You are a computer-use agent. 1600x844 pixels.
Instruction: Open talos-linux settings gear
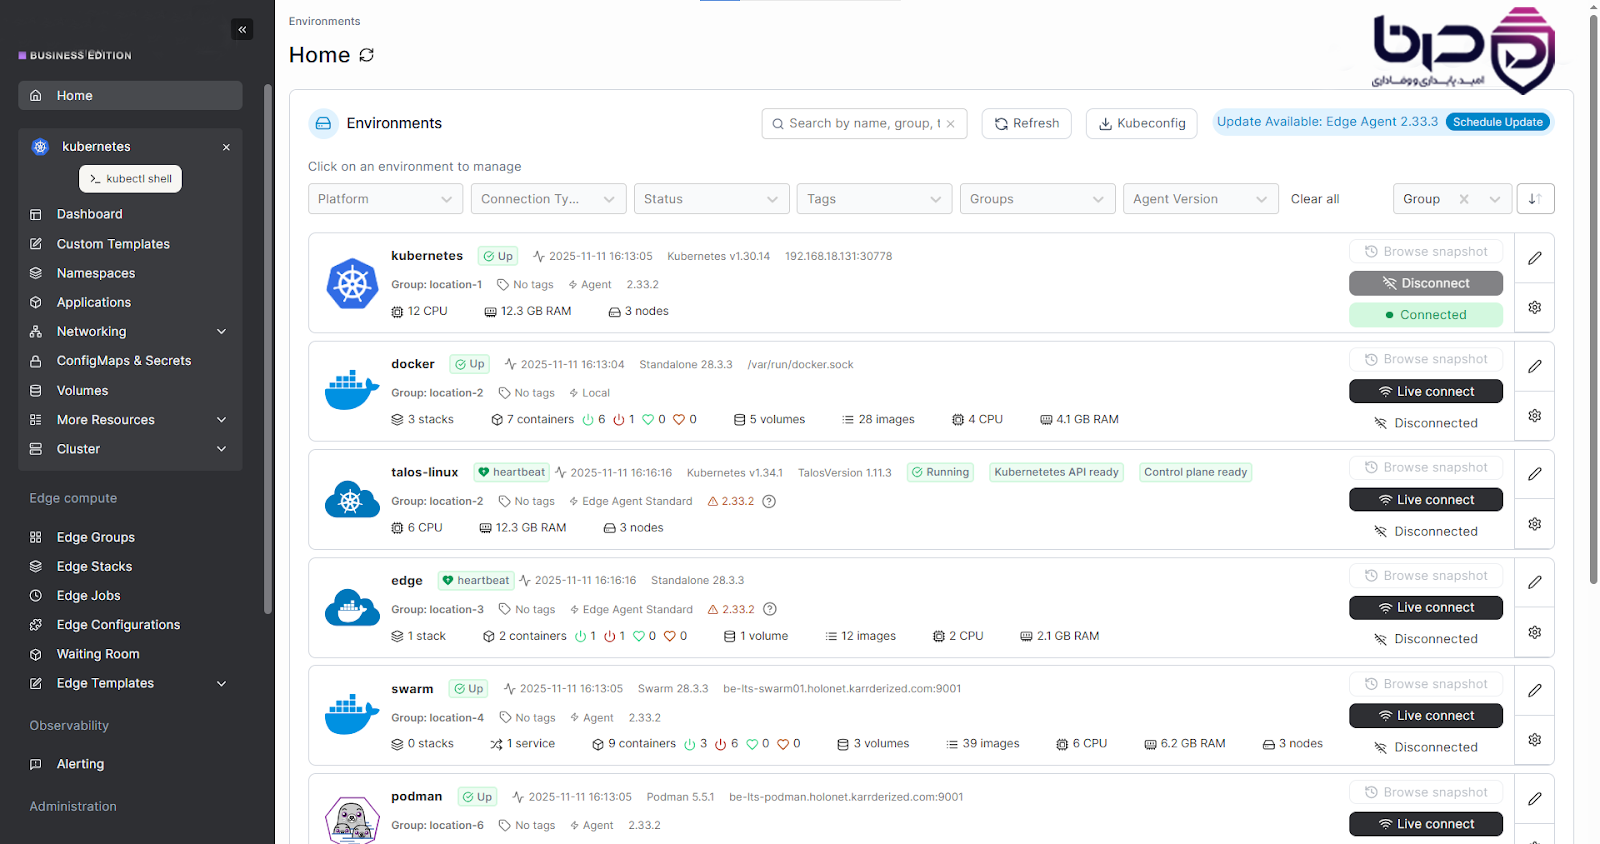coord(1534,524)
